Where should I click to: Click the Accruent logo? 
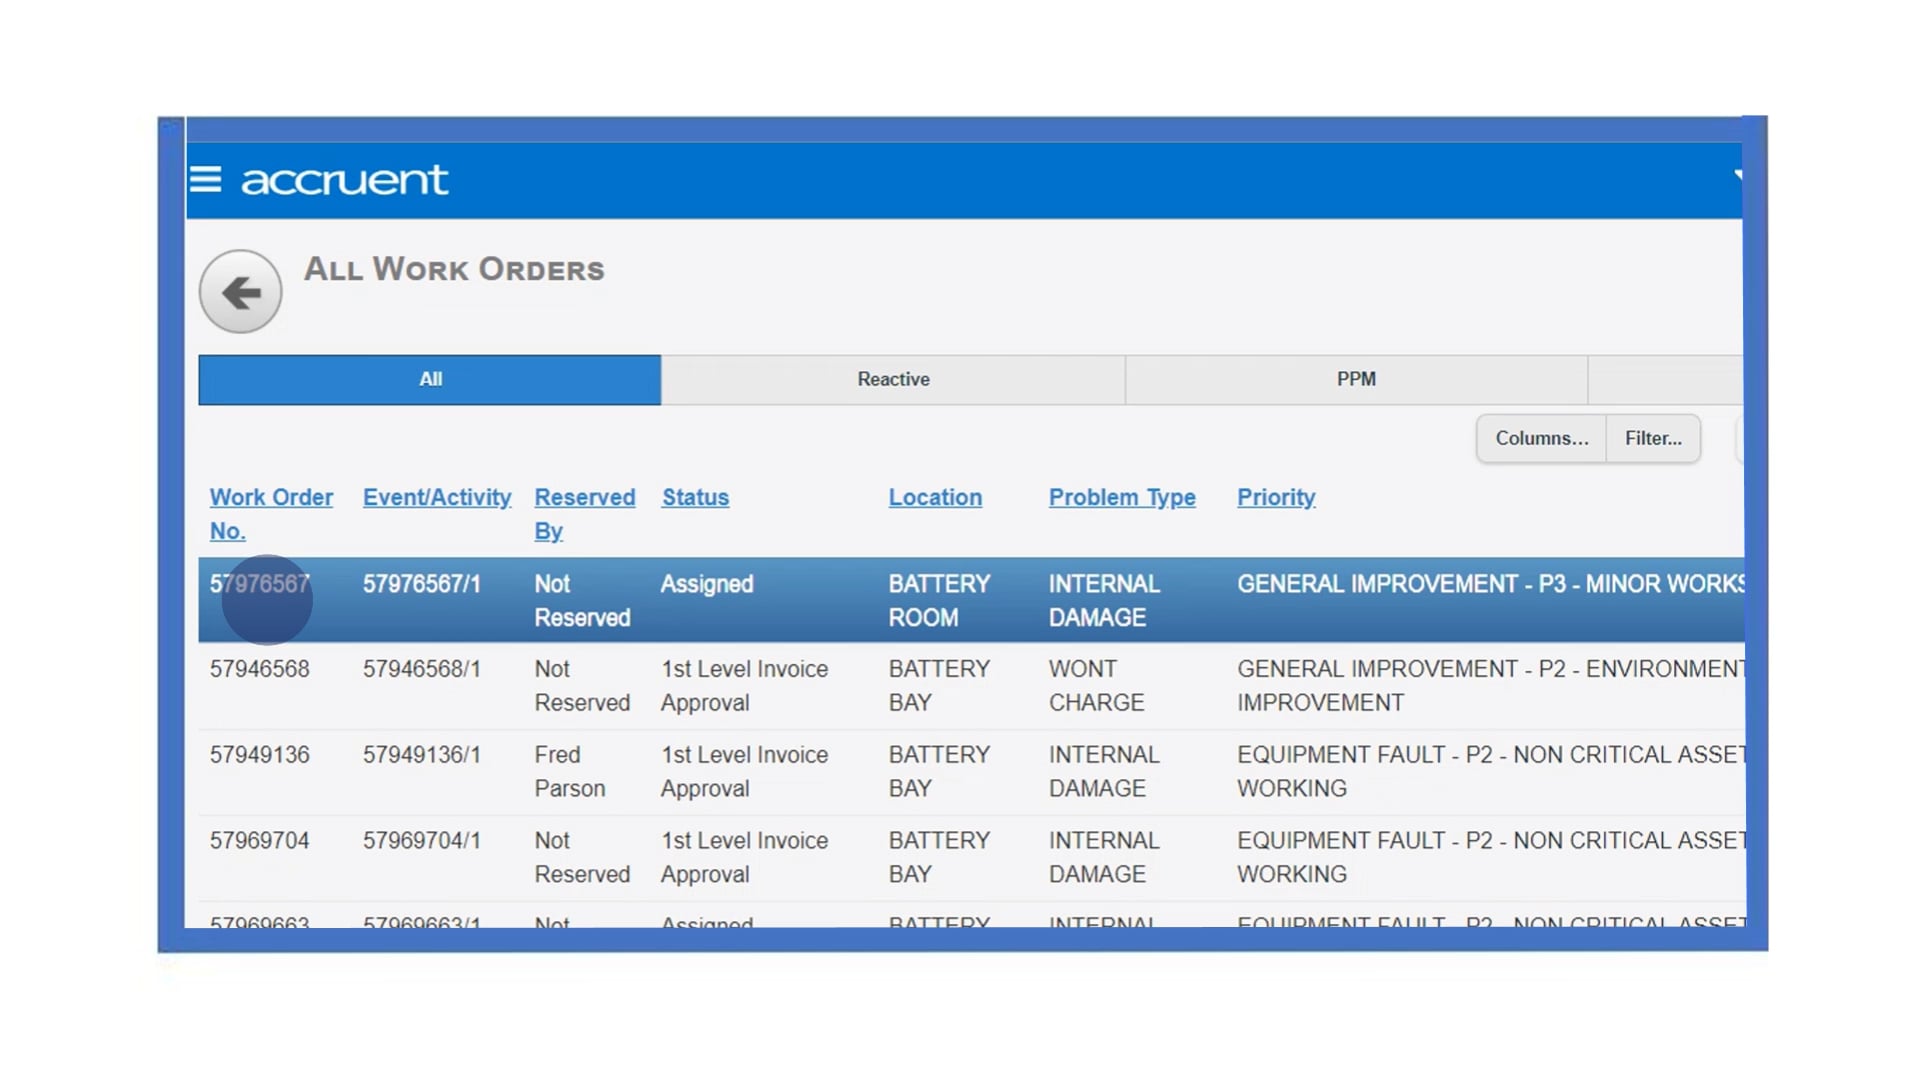click(x=344, y=180)
